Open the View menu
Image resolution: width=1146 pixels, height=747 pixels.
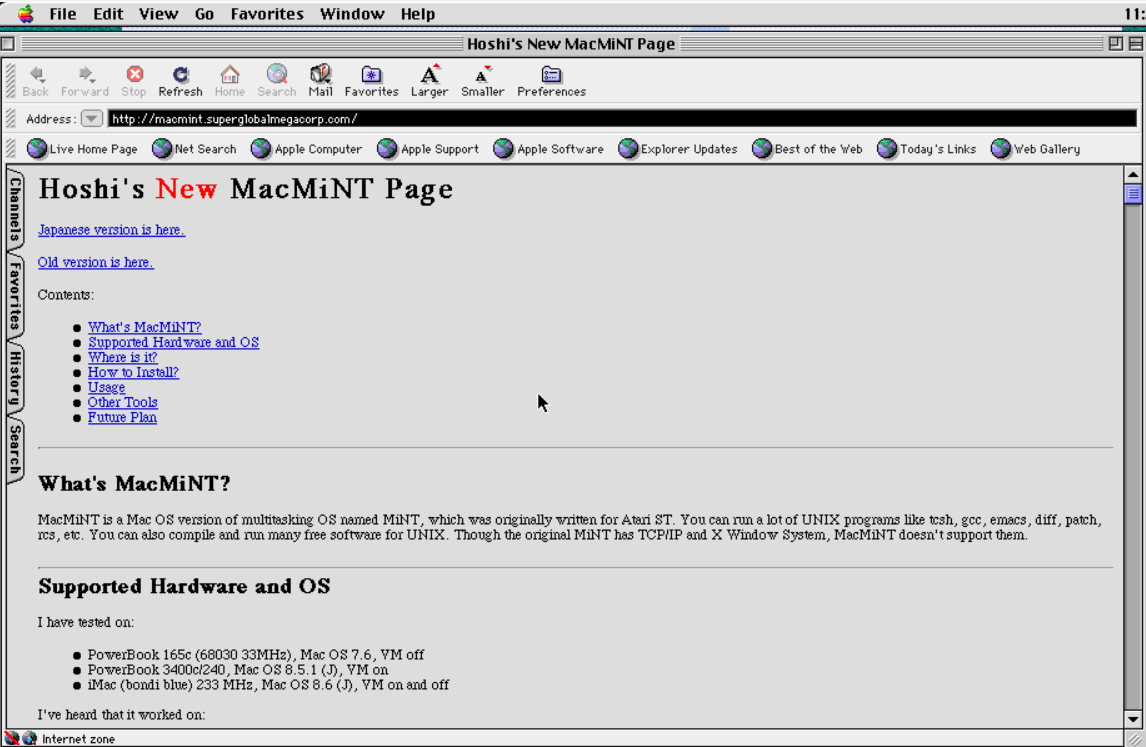tap(159, 14)
